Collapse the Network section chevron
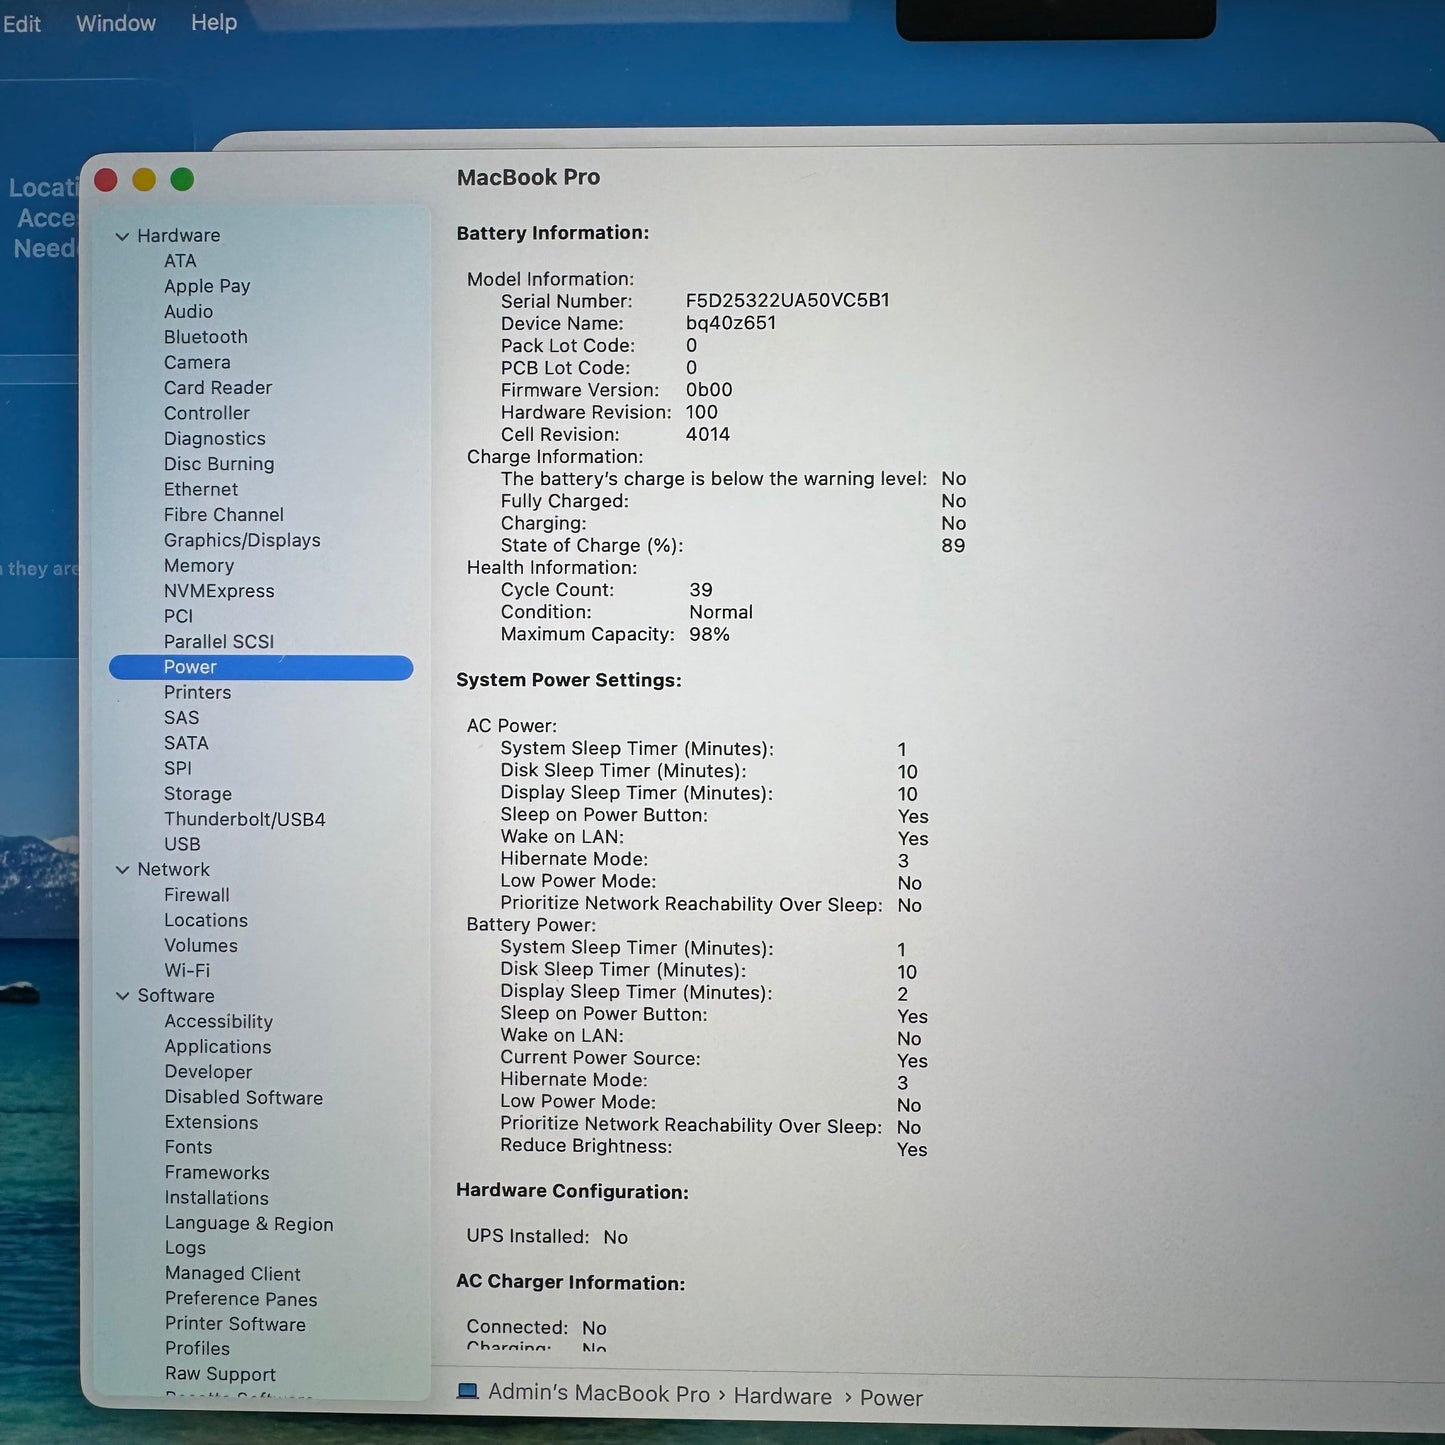The height and width of the screenshot is (1445, 1445). coord(122,870)
